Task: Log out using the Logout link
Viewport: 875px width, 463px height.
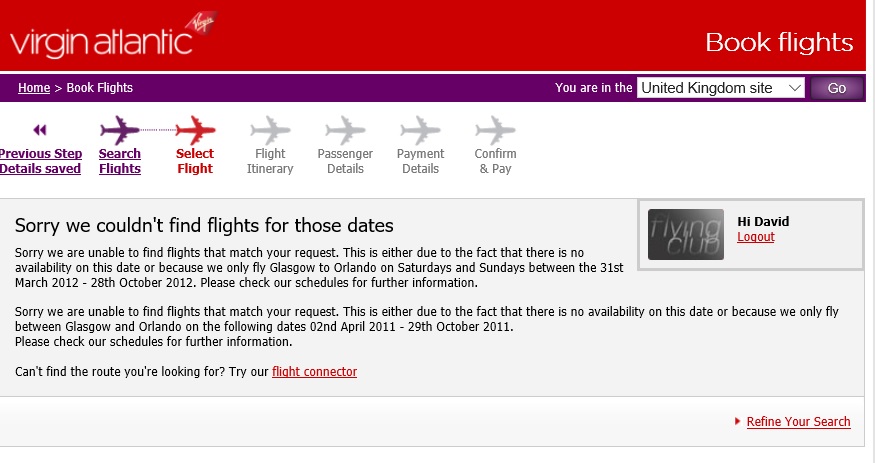Action: 756,237
